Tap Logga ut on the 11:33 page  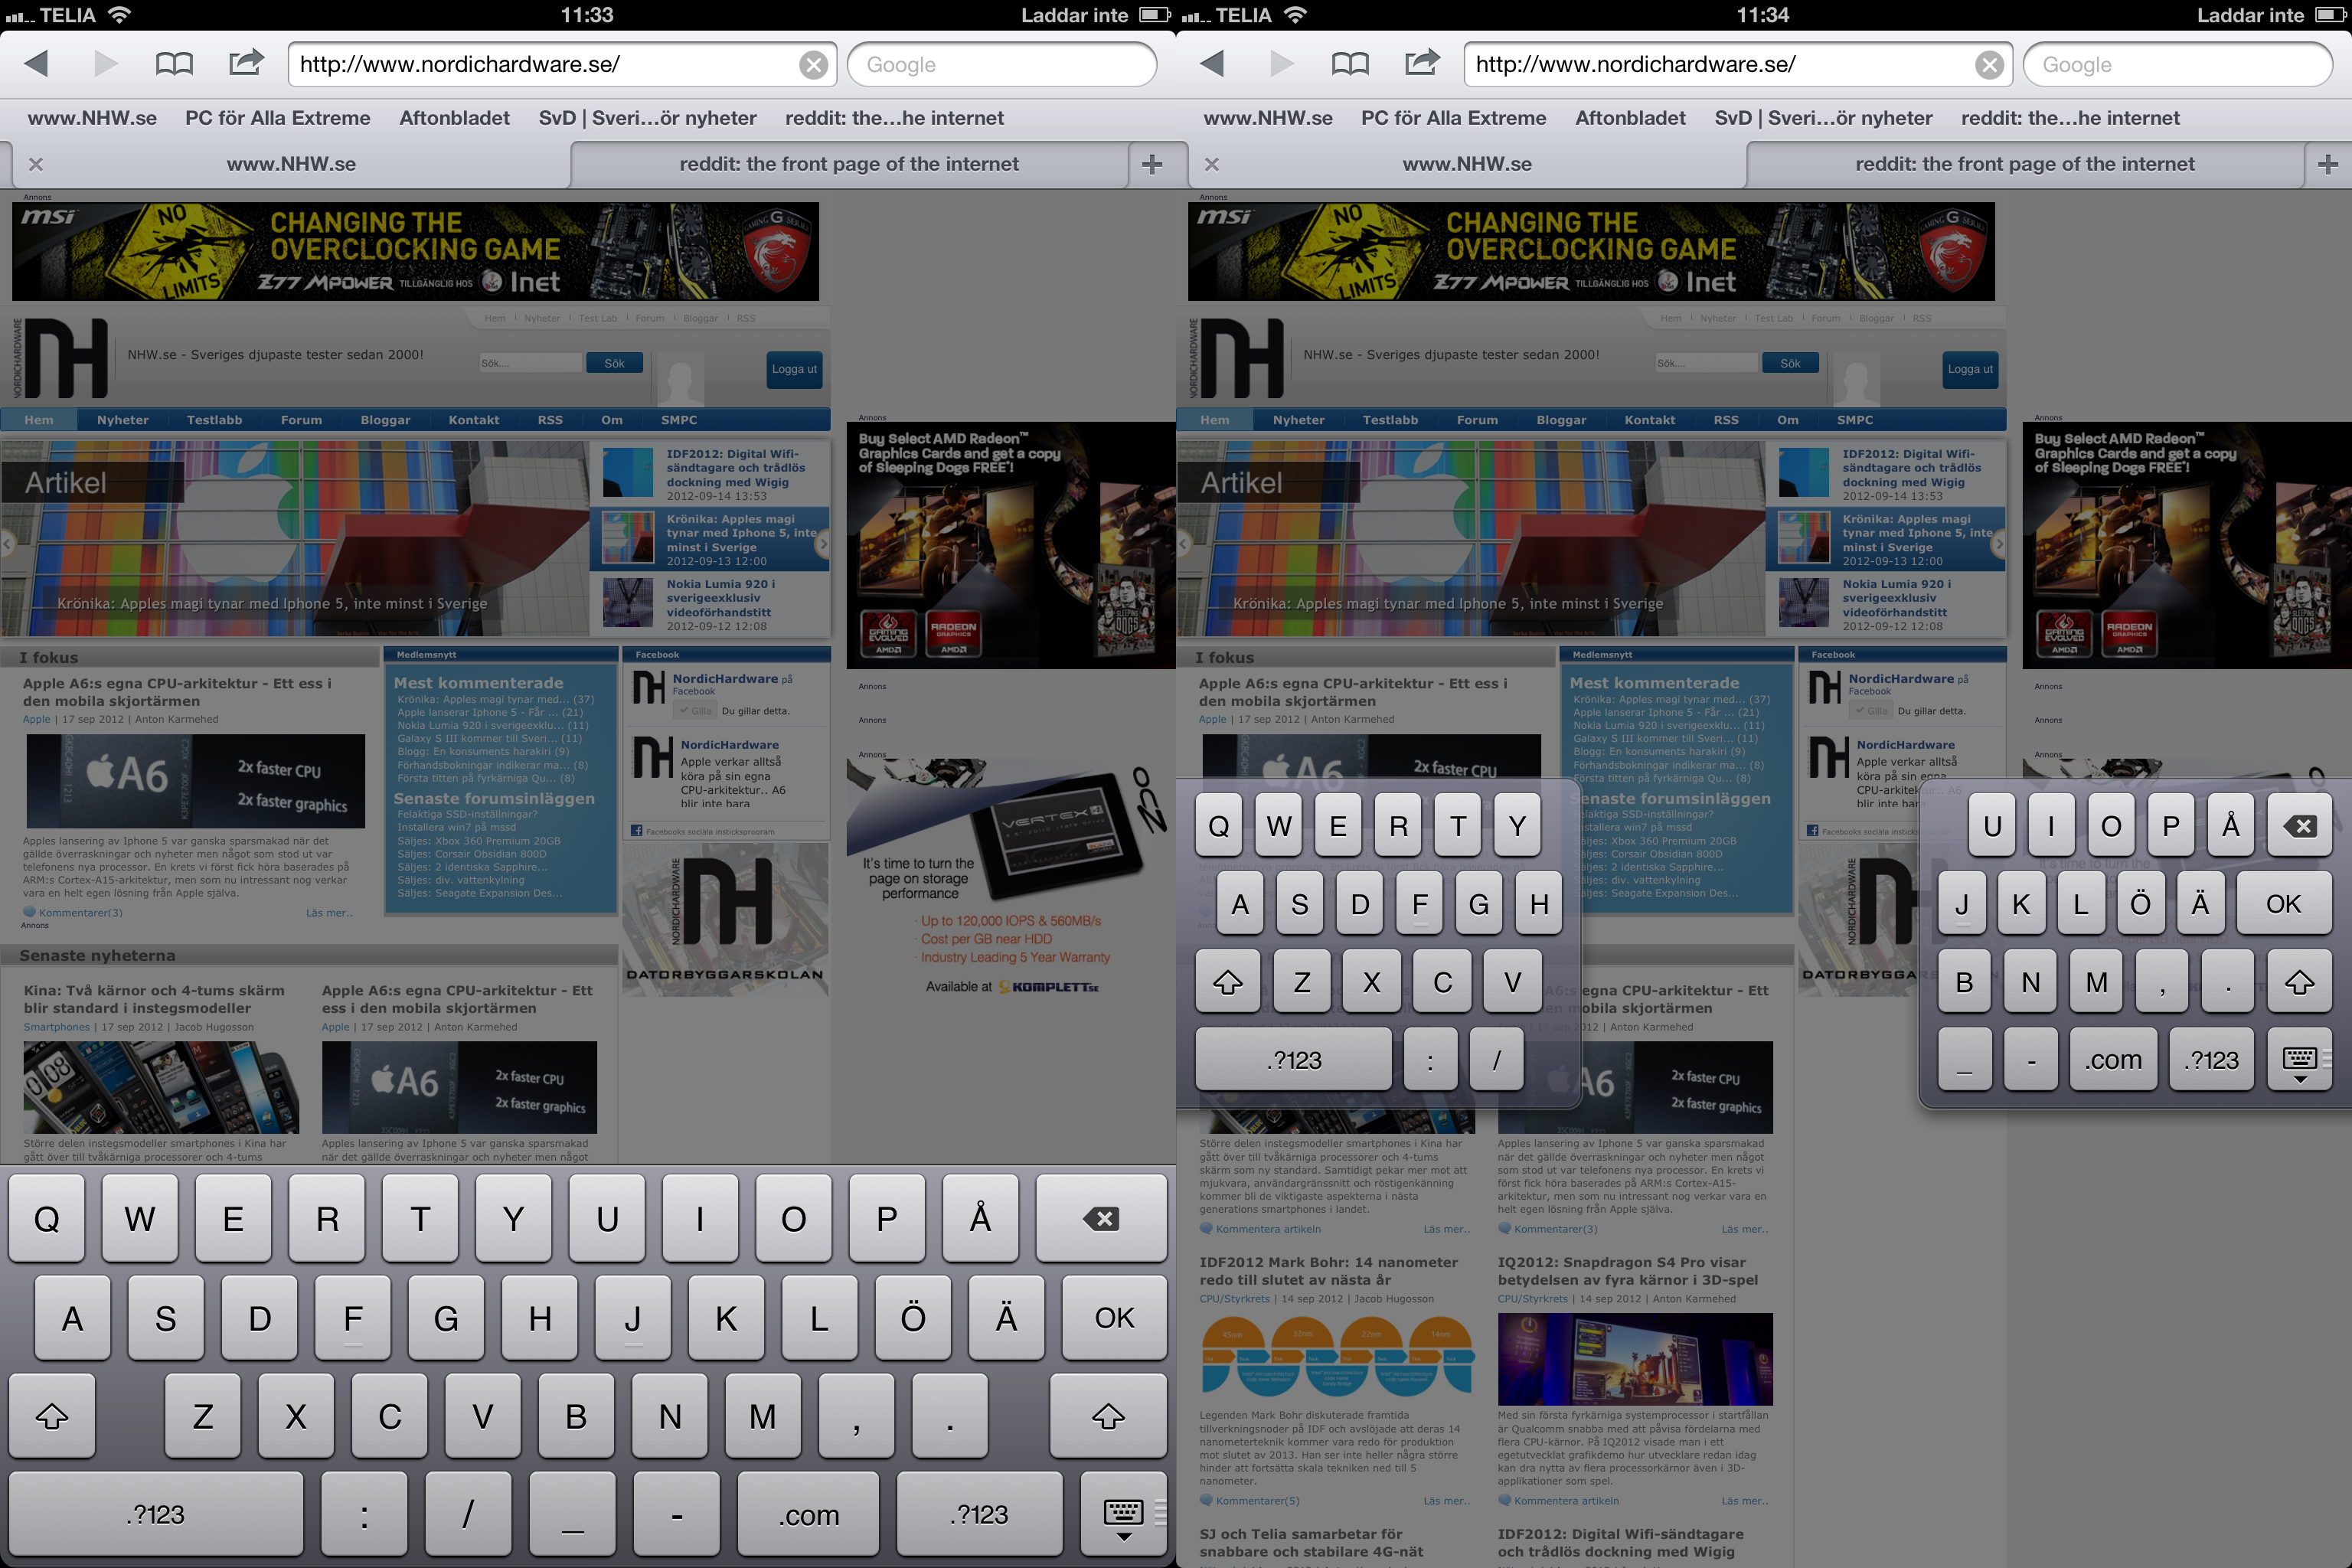(794, 369)
